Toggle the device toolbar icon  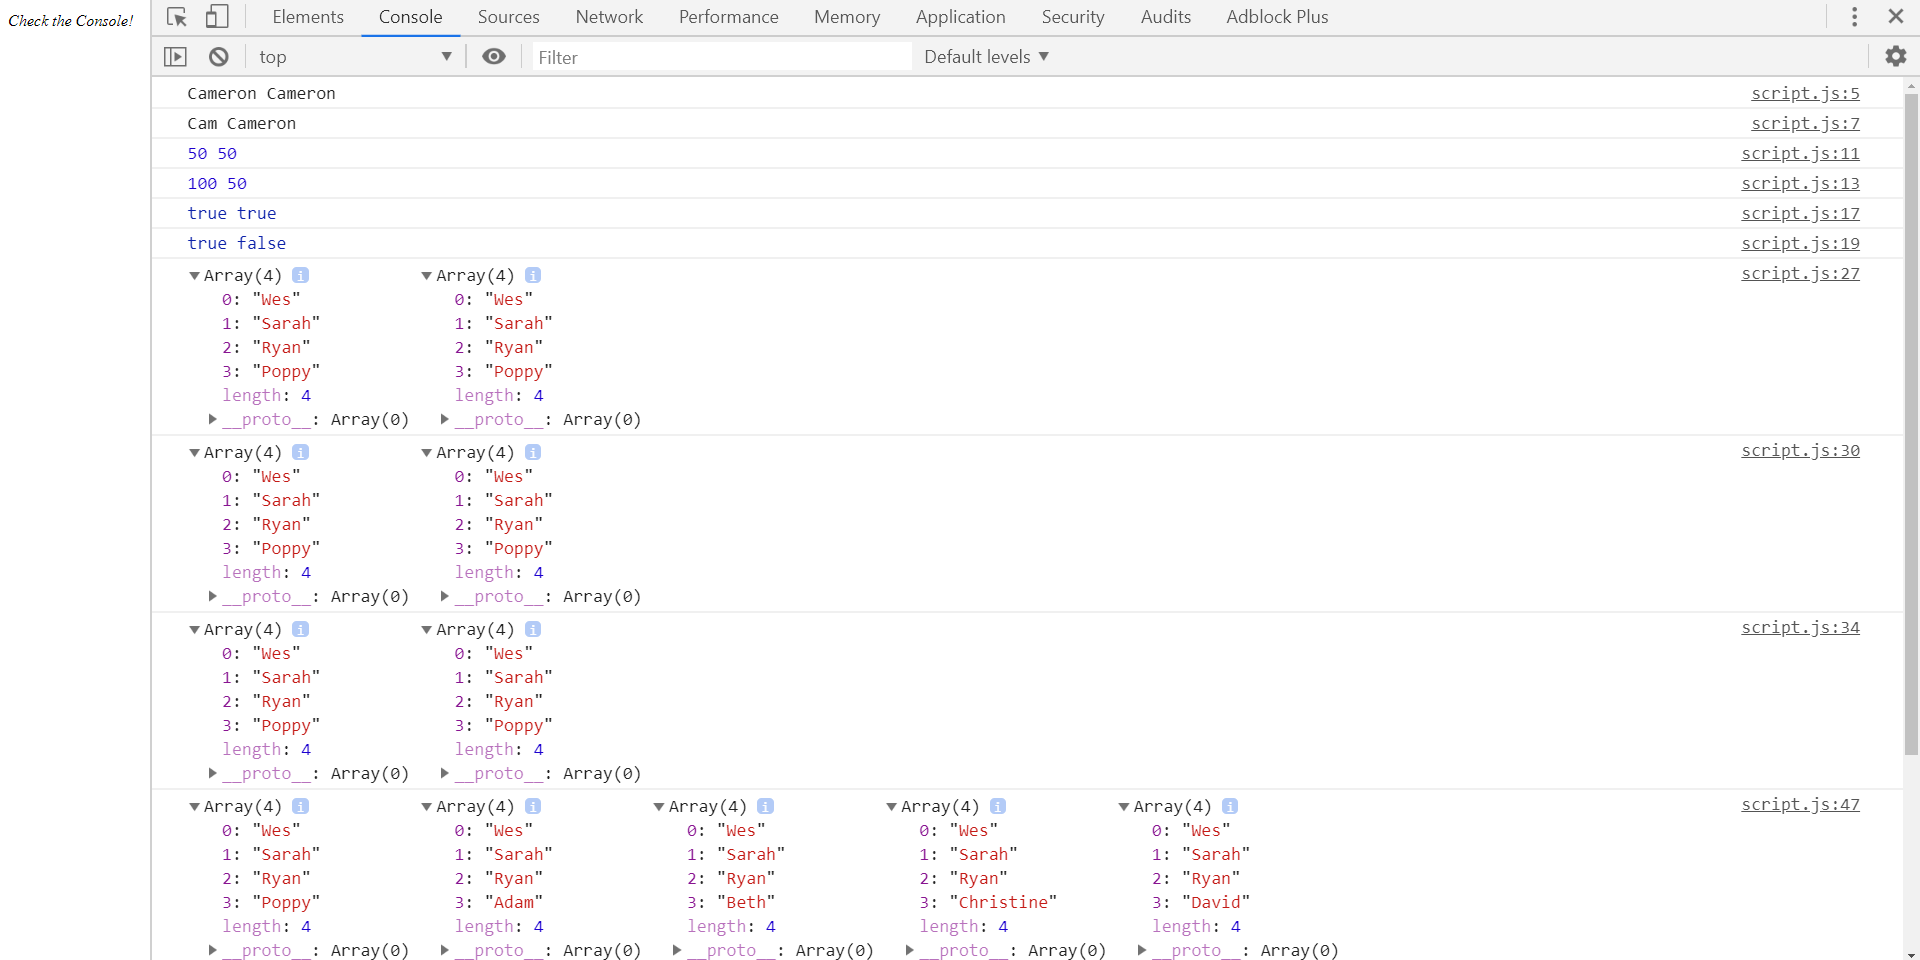coord(217,17)
